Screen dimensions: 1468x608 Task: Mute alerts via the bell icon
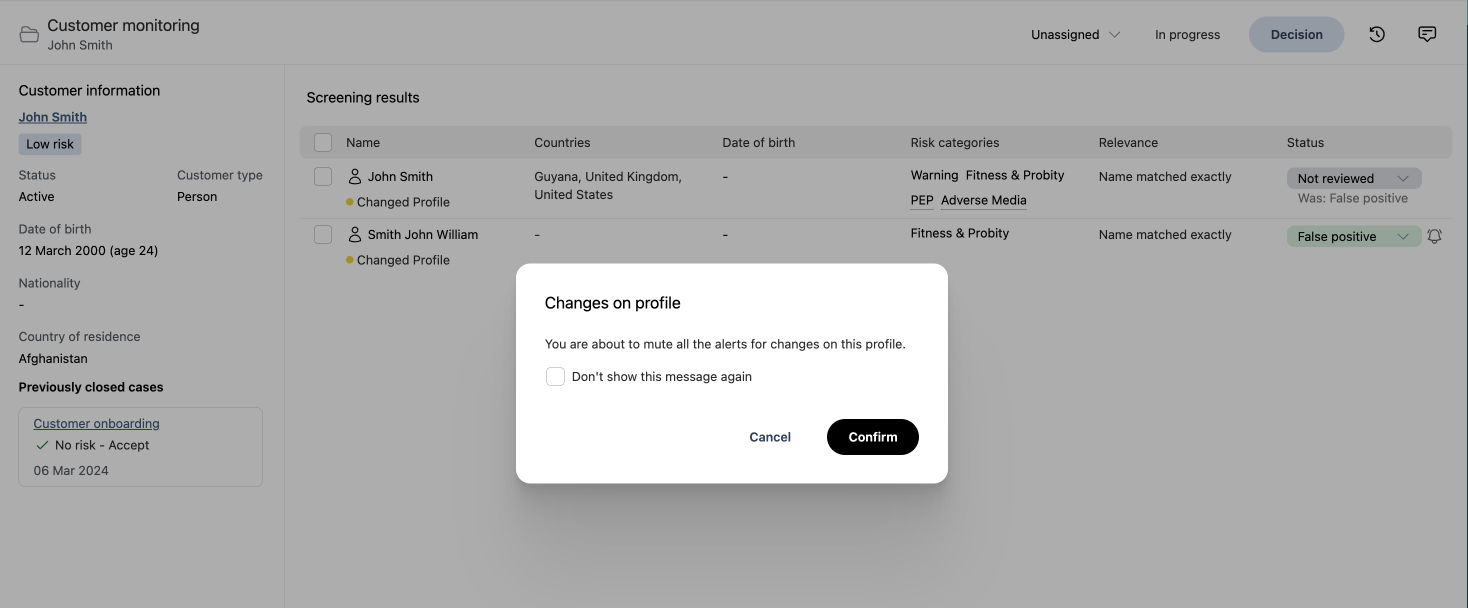click(x=1434, y=235)
